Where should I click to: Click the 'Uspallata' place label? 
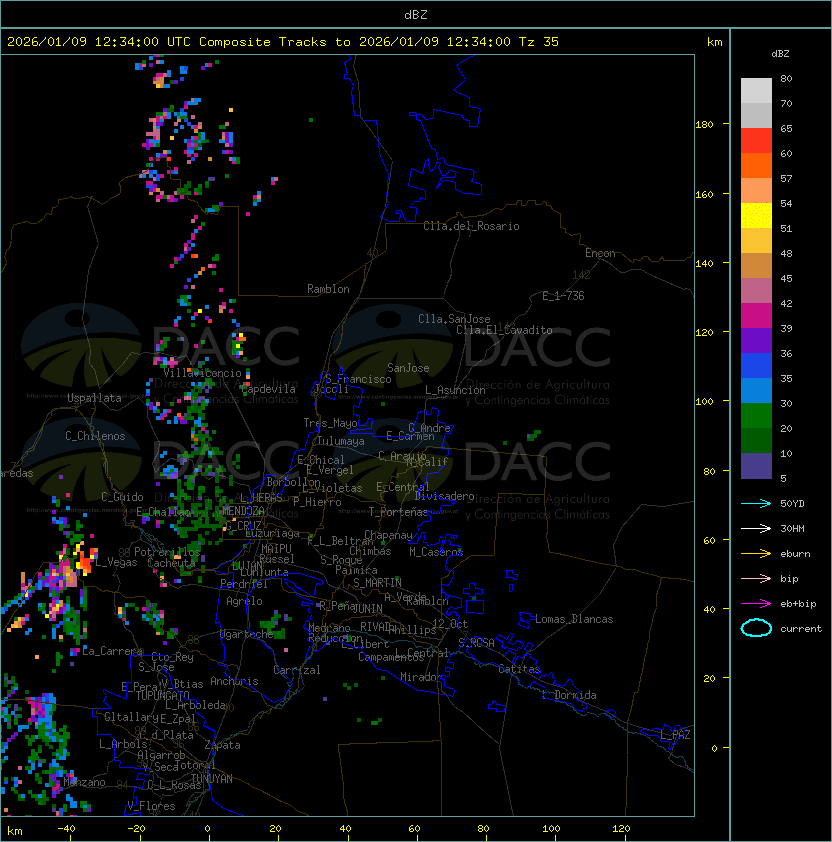[94, 398]
